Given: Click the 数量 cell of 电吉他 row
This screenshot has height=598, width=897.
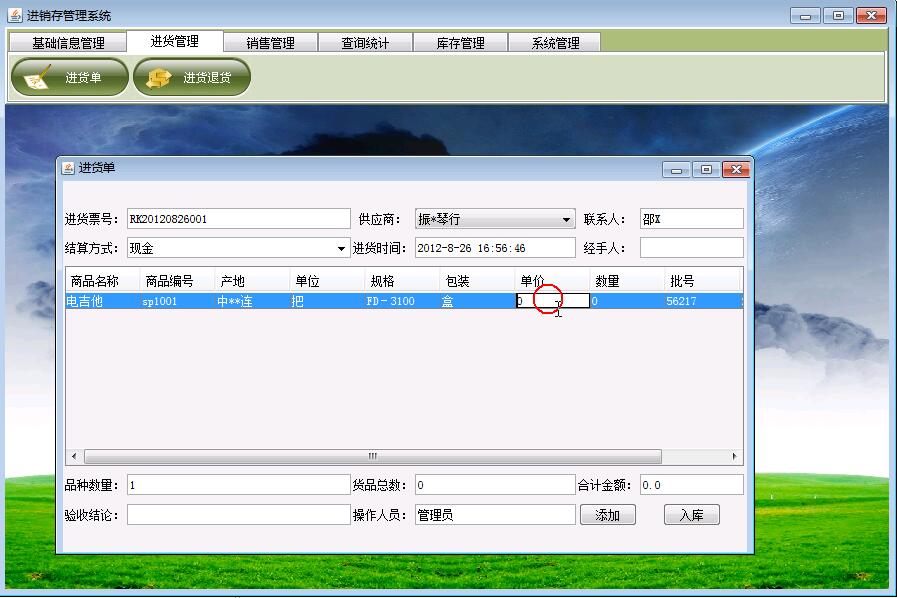Looking at the screenshot, I should point(627,301).
